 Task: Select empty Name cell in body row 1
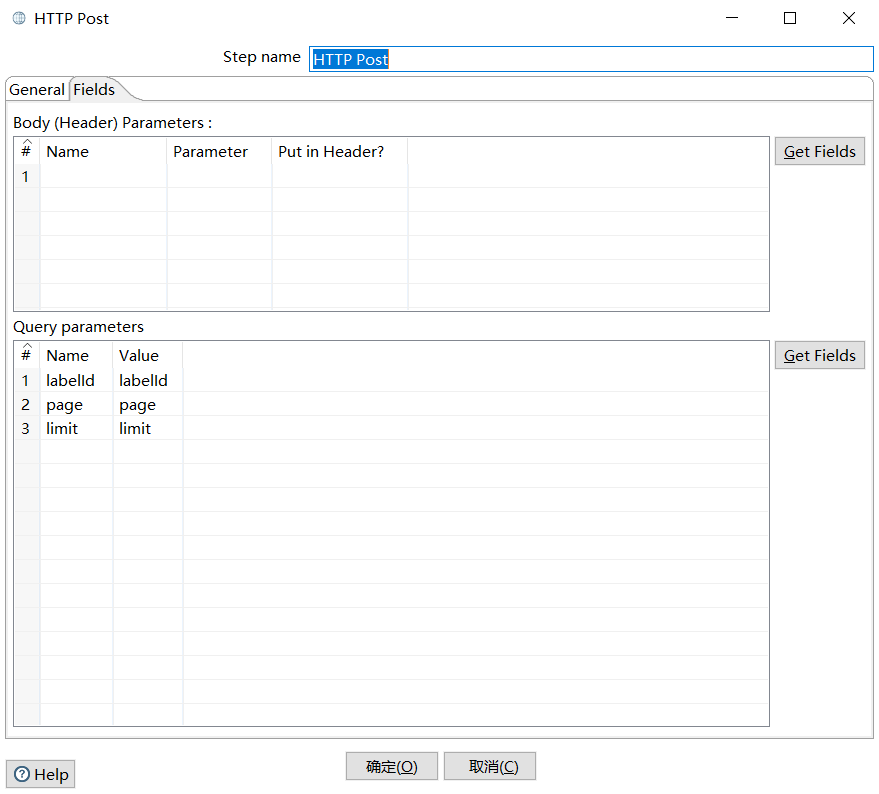[x=103, y=177]
